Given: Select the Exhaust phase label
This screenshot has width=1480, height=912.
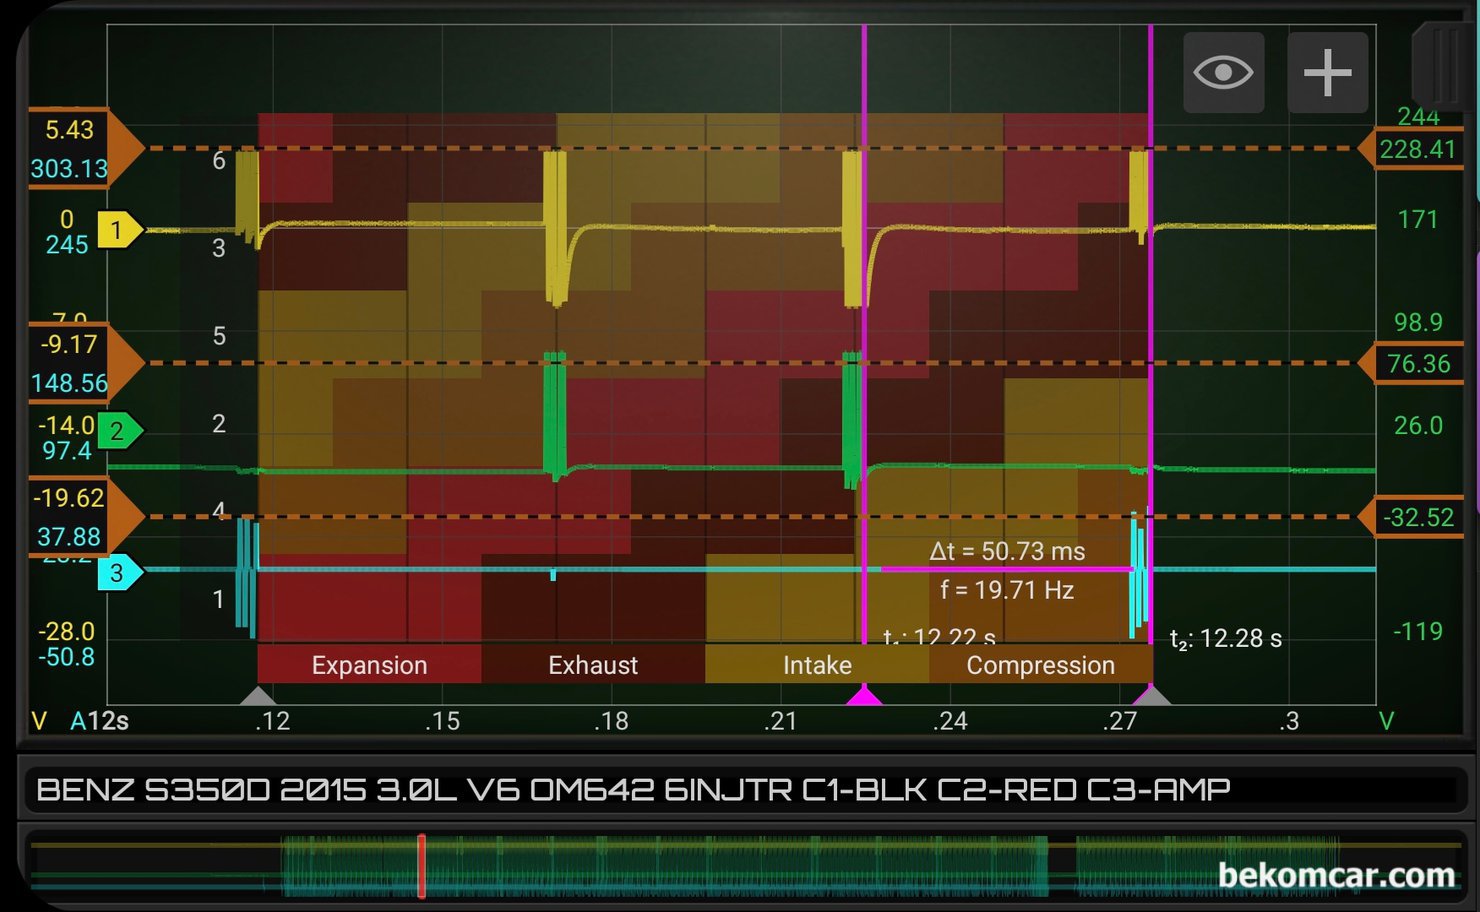Looking at the screenshot, I should 593,665.
